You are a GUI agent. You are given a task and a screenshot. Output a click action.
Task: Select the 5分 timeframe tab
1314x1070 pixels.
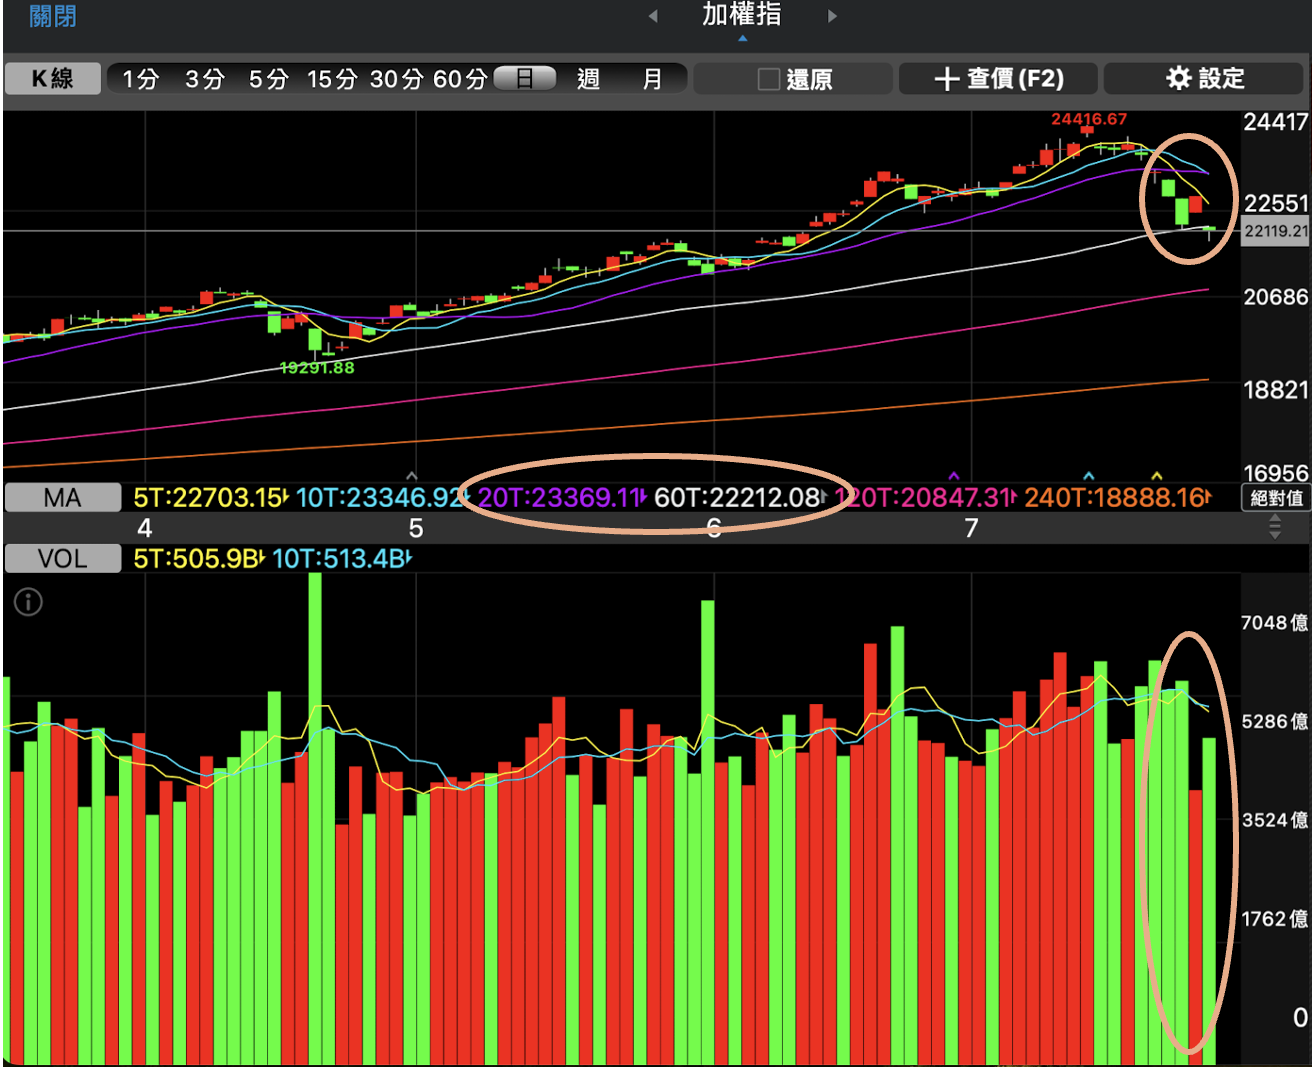[268, 79]
